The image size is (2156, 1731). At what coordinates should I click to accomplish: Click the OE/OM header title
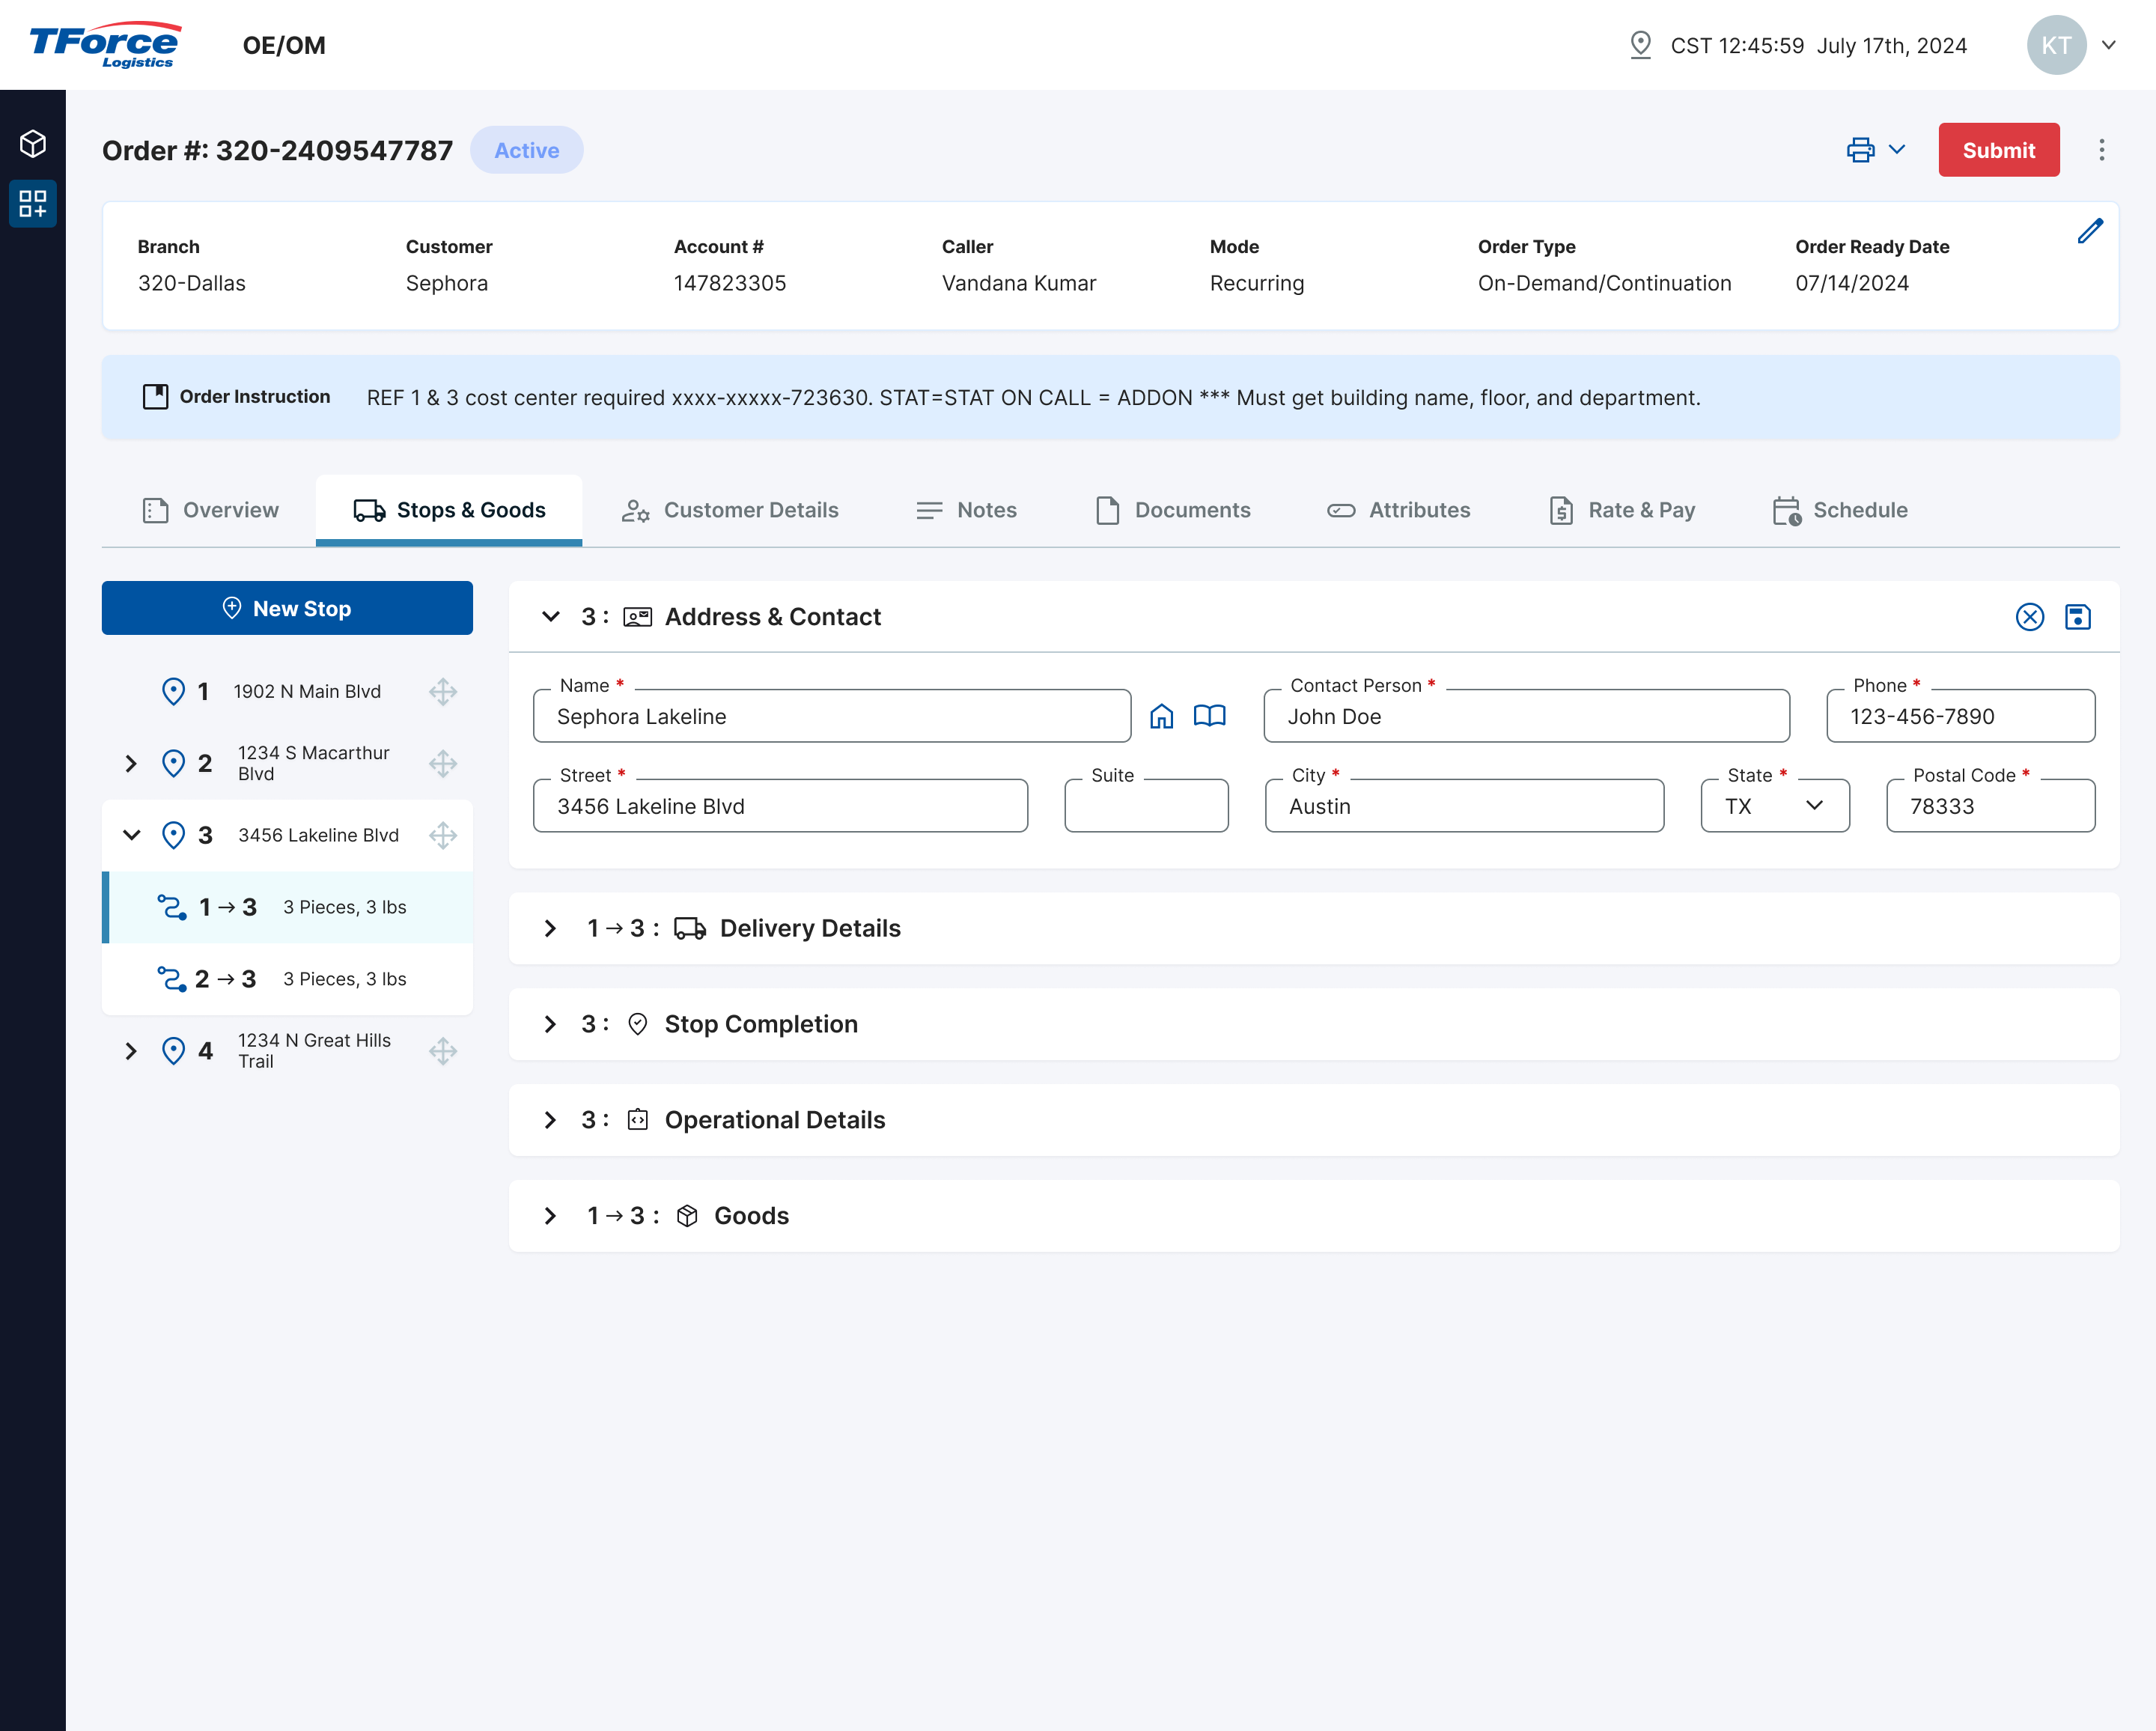coord(284,45)
